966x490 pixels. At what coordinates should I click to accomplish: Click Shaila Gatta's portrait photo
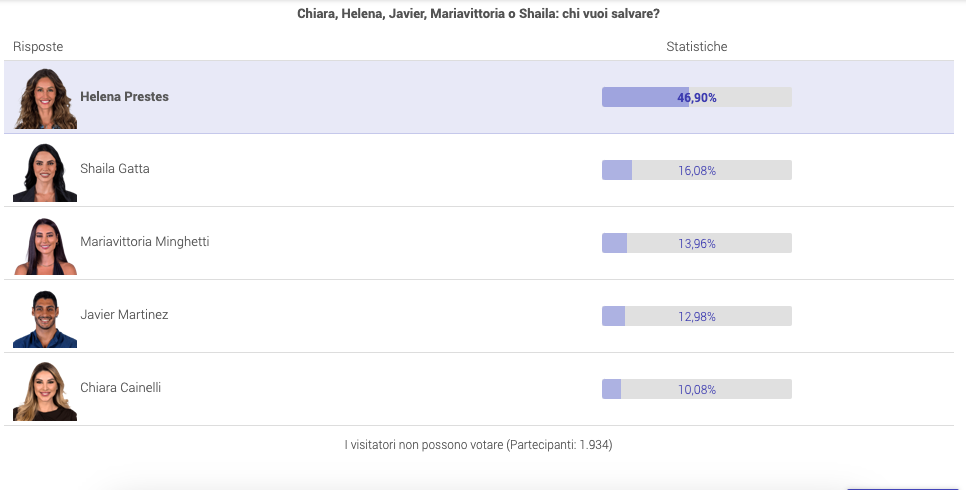click(45, 171)
